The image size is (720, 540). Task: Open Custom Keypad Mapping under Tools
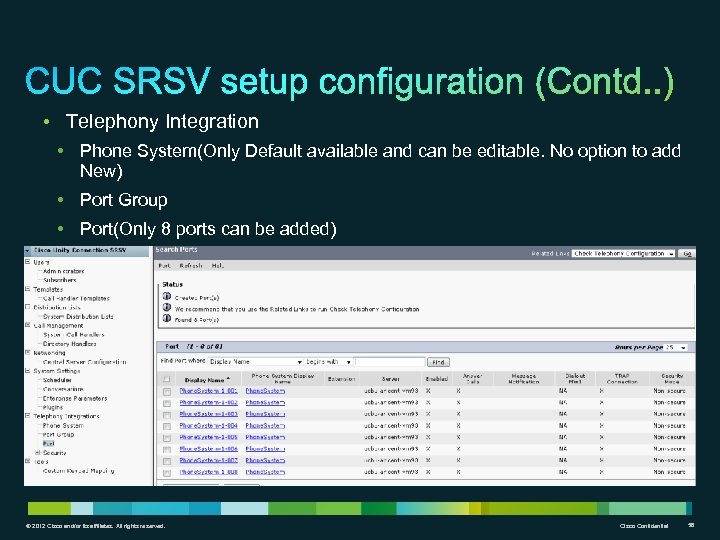tap(79, 471)
